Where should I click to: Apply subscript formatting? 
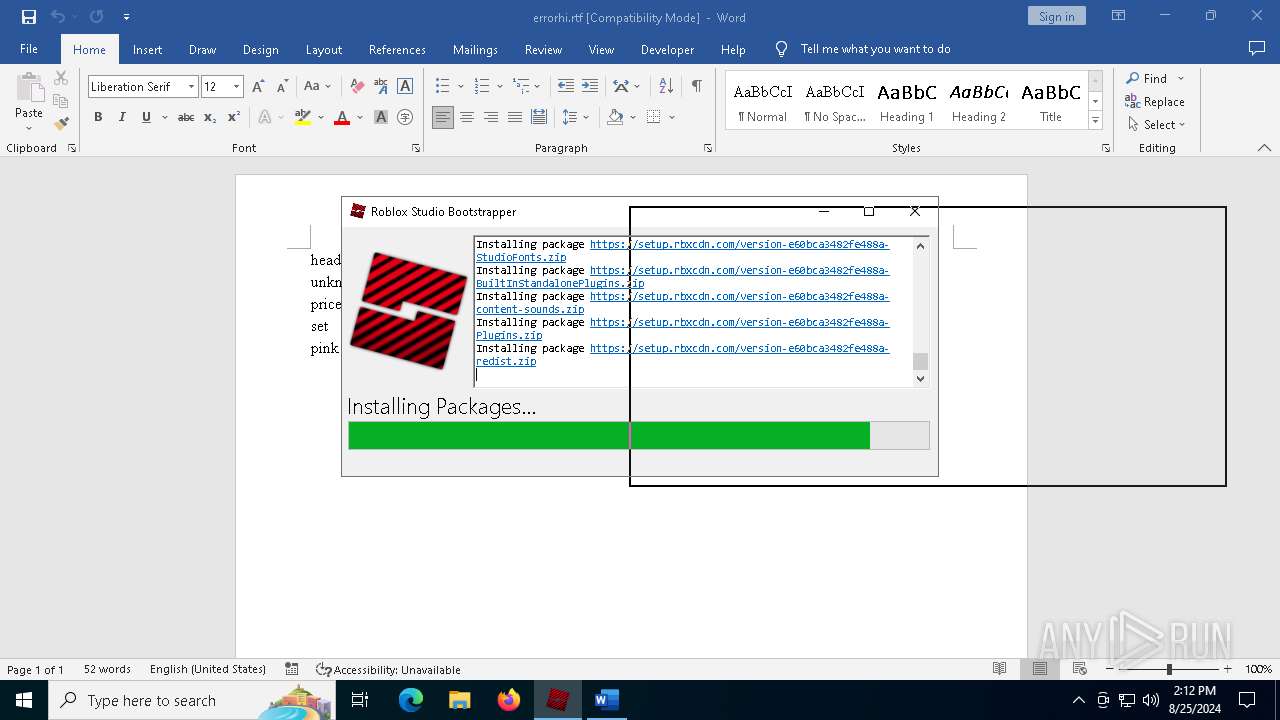coord(210,117)
